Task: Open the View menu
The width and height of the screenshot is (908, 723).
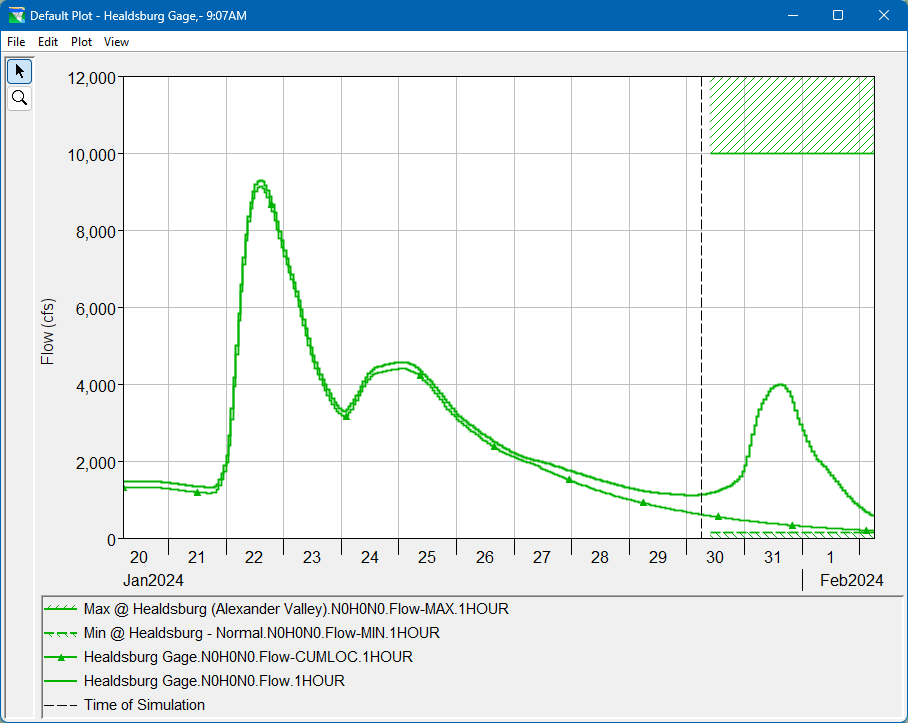Action: pos(116,42)
